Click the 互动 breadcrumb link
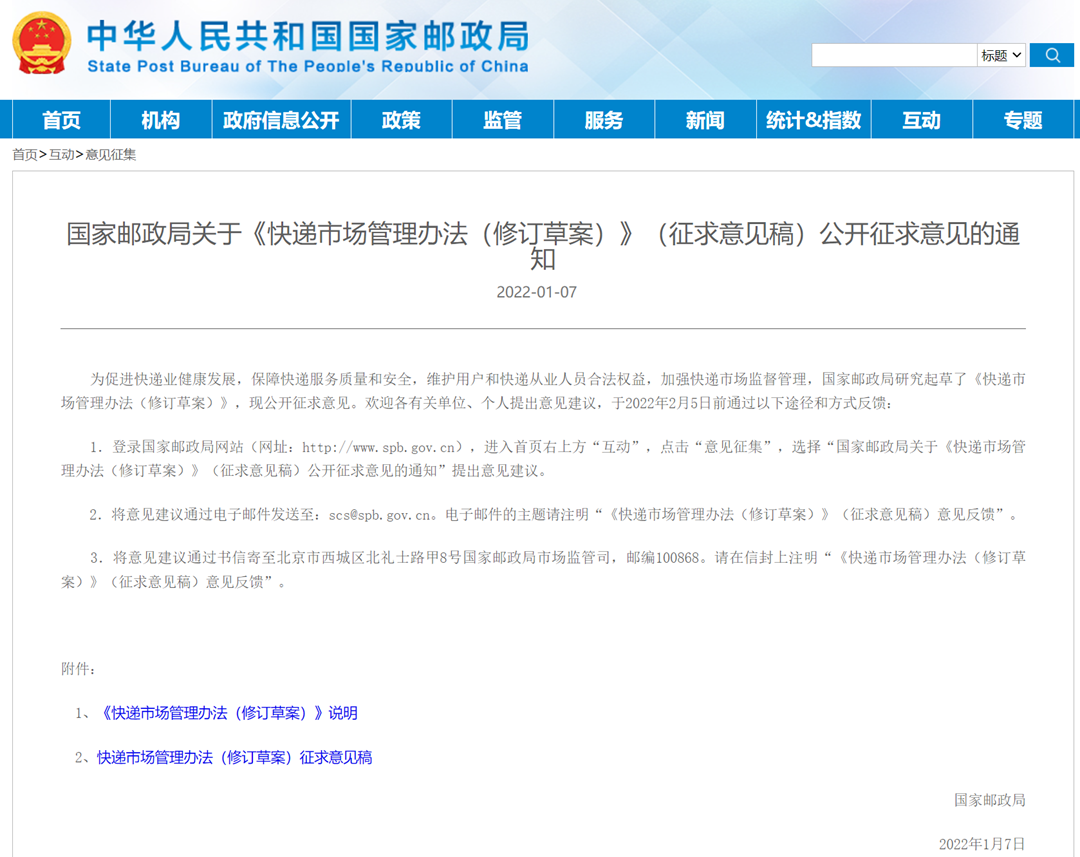This screenshot has width=1080, height=857. [x=61, y=155]
